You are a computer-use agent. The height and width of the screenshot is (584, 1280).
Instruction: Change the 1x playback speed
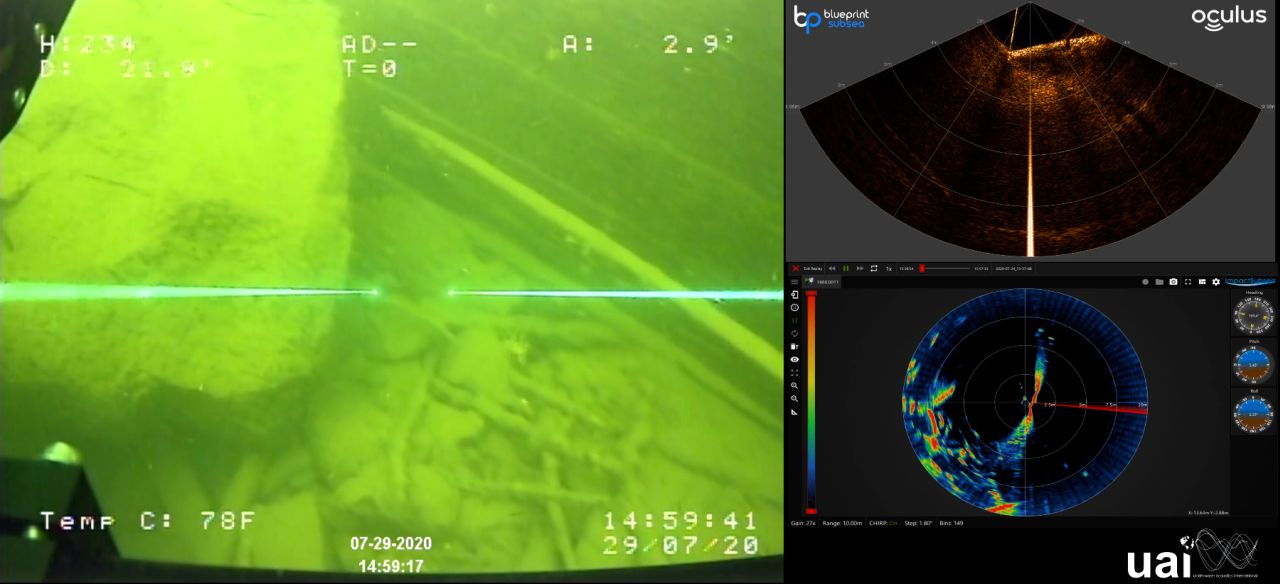(888, 269)
